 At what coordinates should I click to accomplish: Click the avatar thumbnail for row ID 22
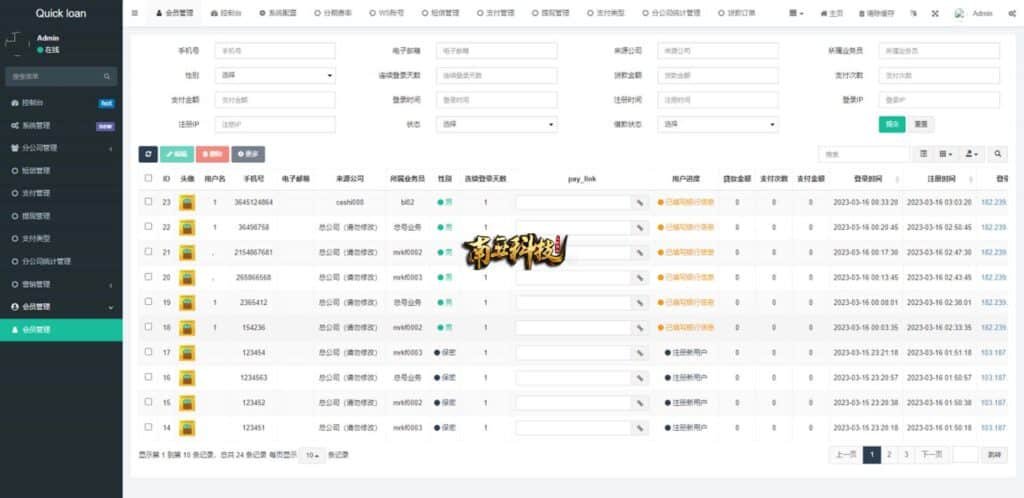(x=187, y=227)
